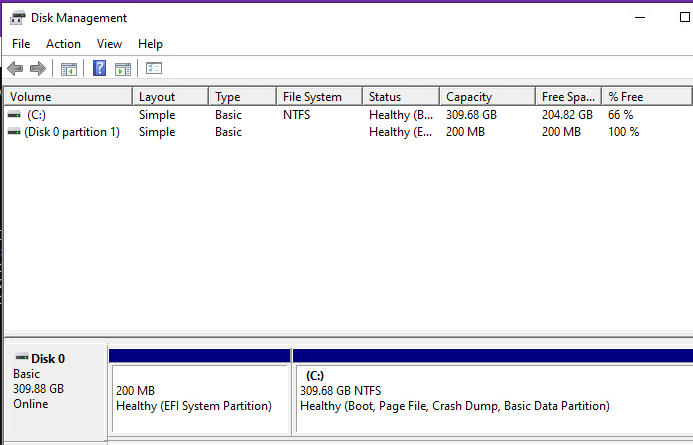Select the Disk 0 Basic Online label panel
Image resolution: width=693 pixels, height=445 pixels.
point(55,391)
